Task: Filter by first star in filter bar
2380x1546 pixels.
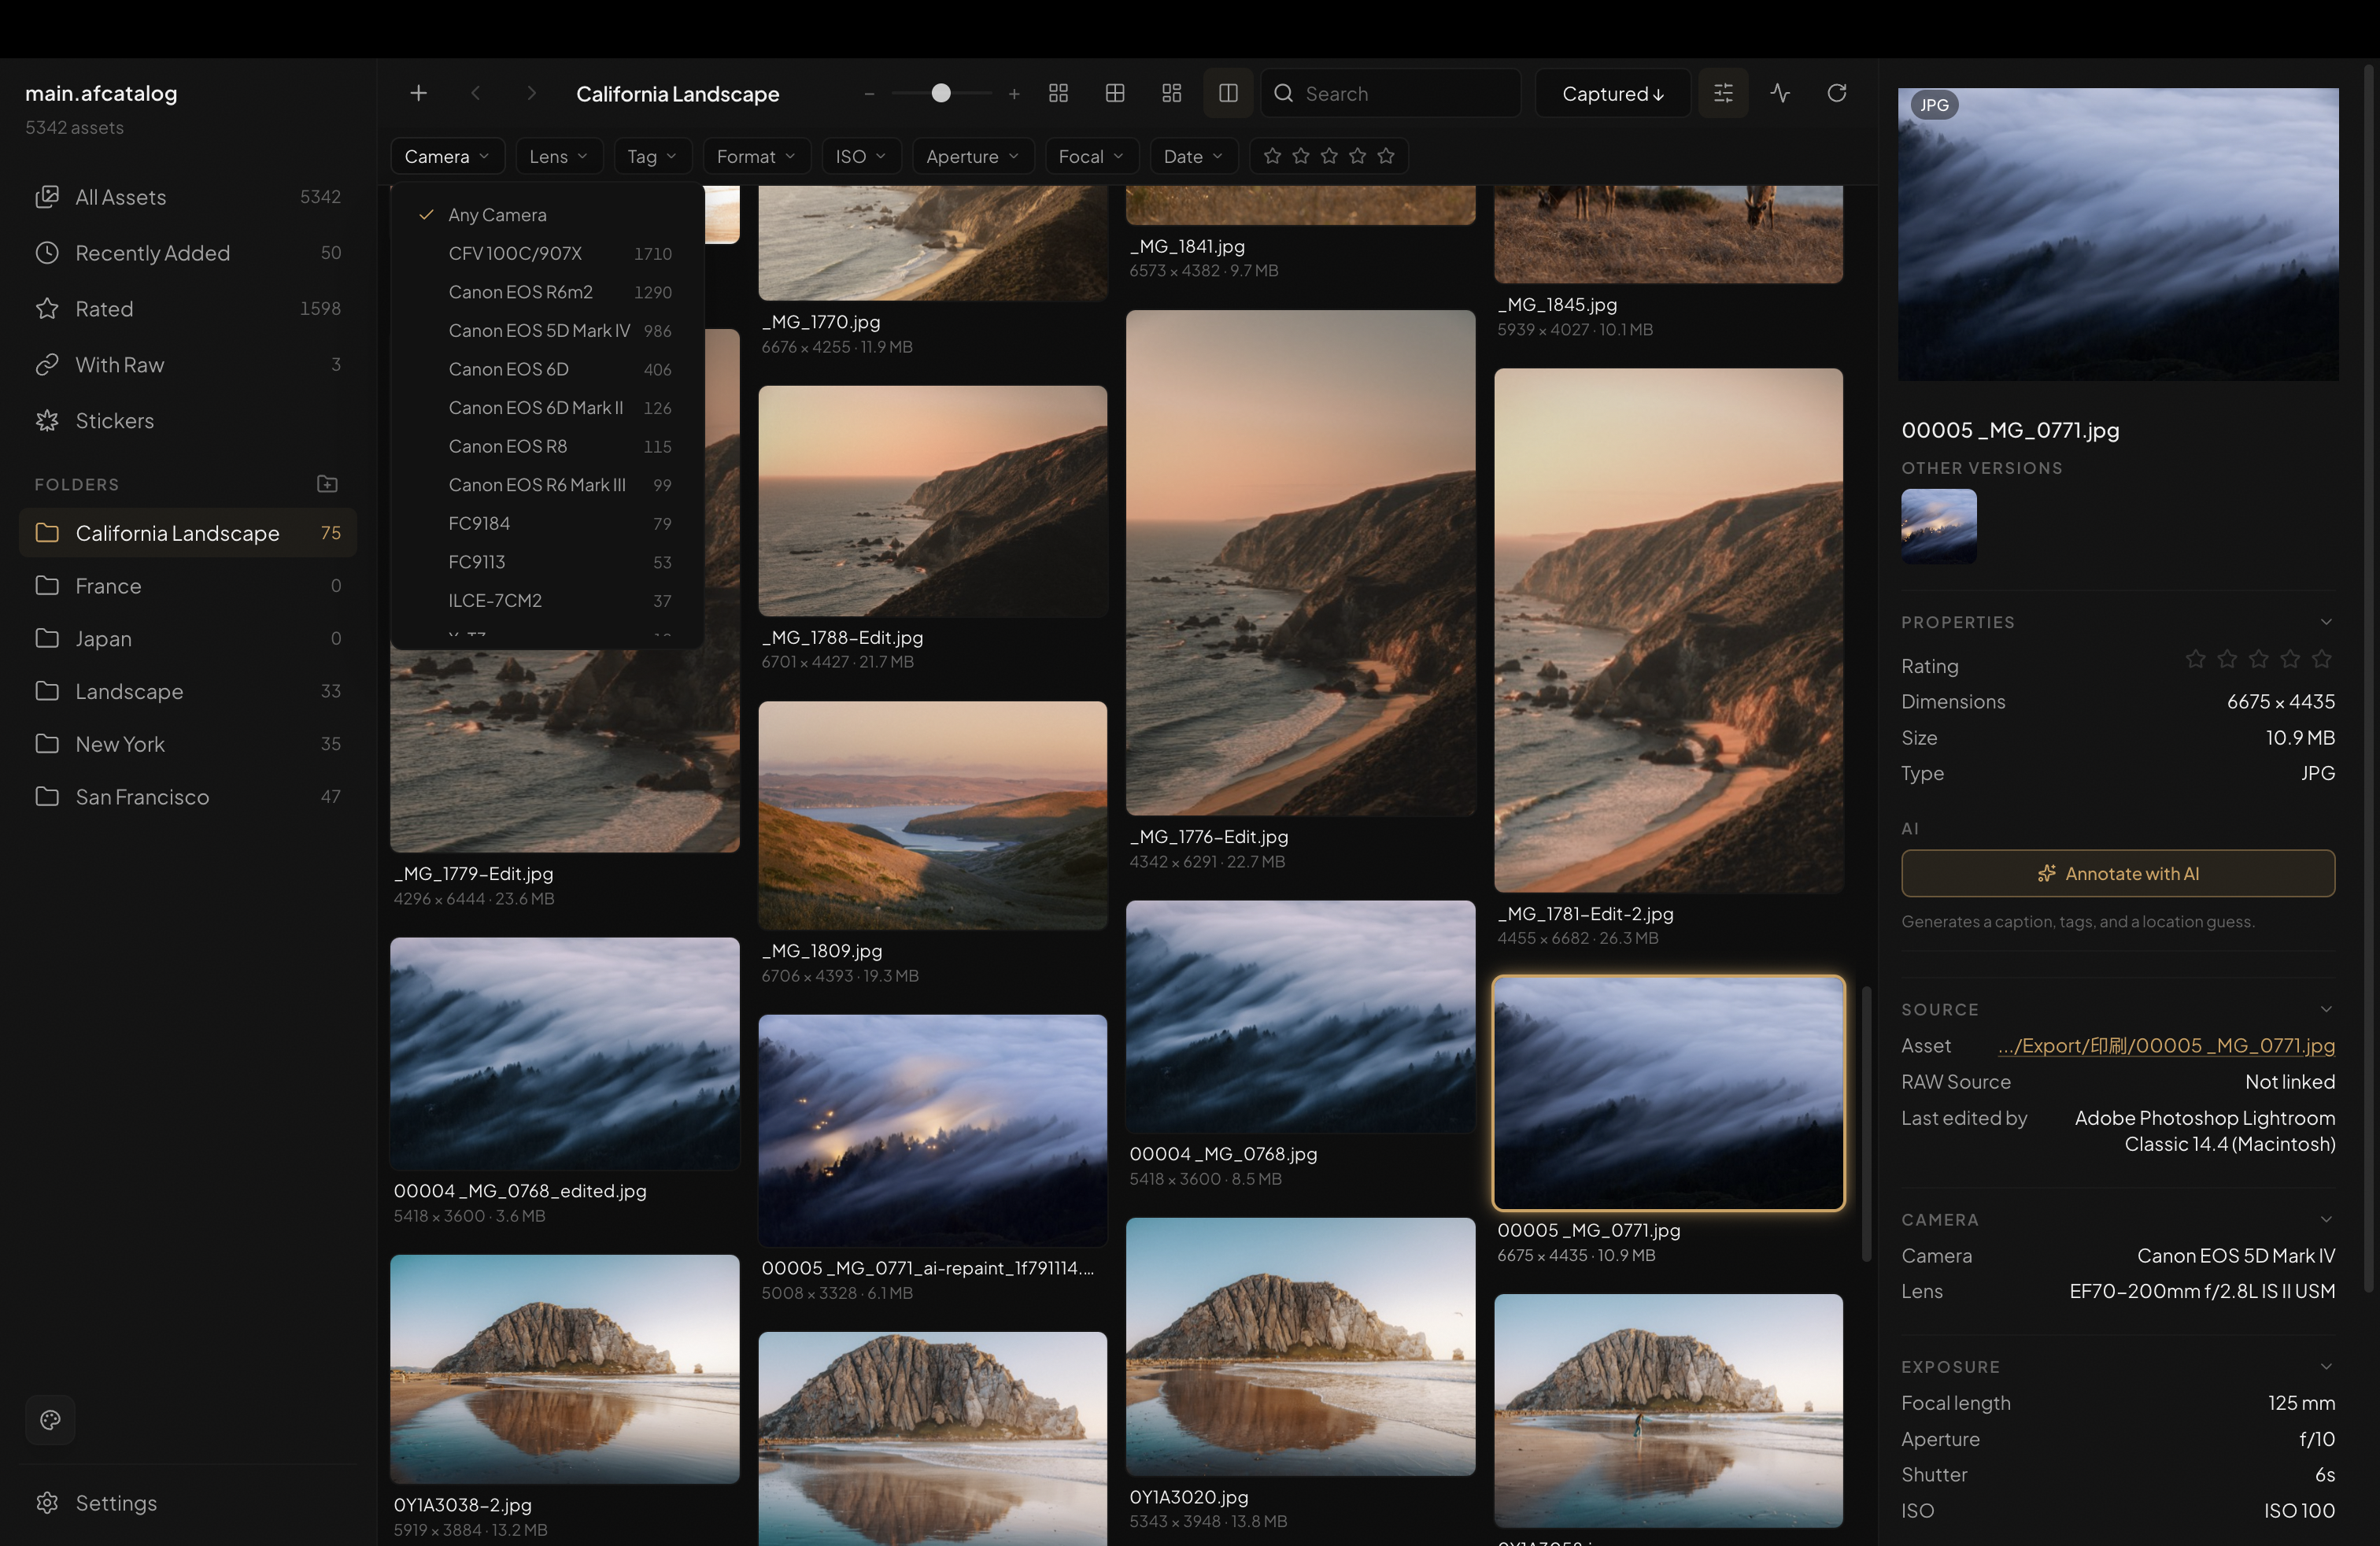Action: click(x=1272, y=156)
